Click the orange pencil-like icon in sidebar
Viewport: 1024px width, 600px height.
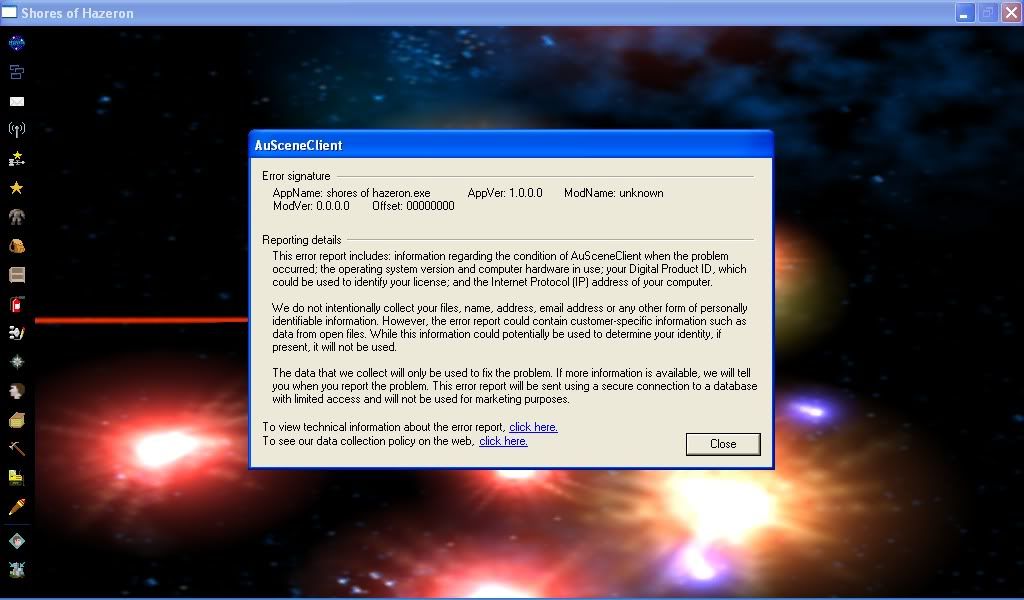[16, 507]
